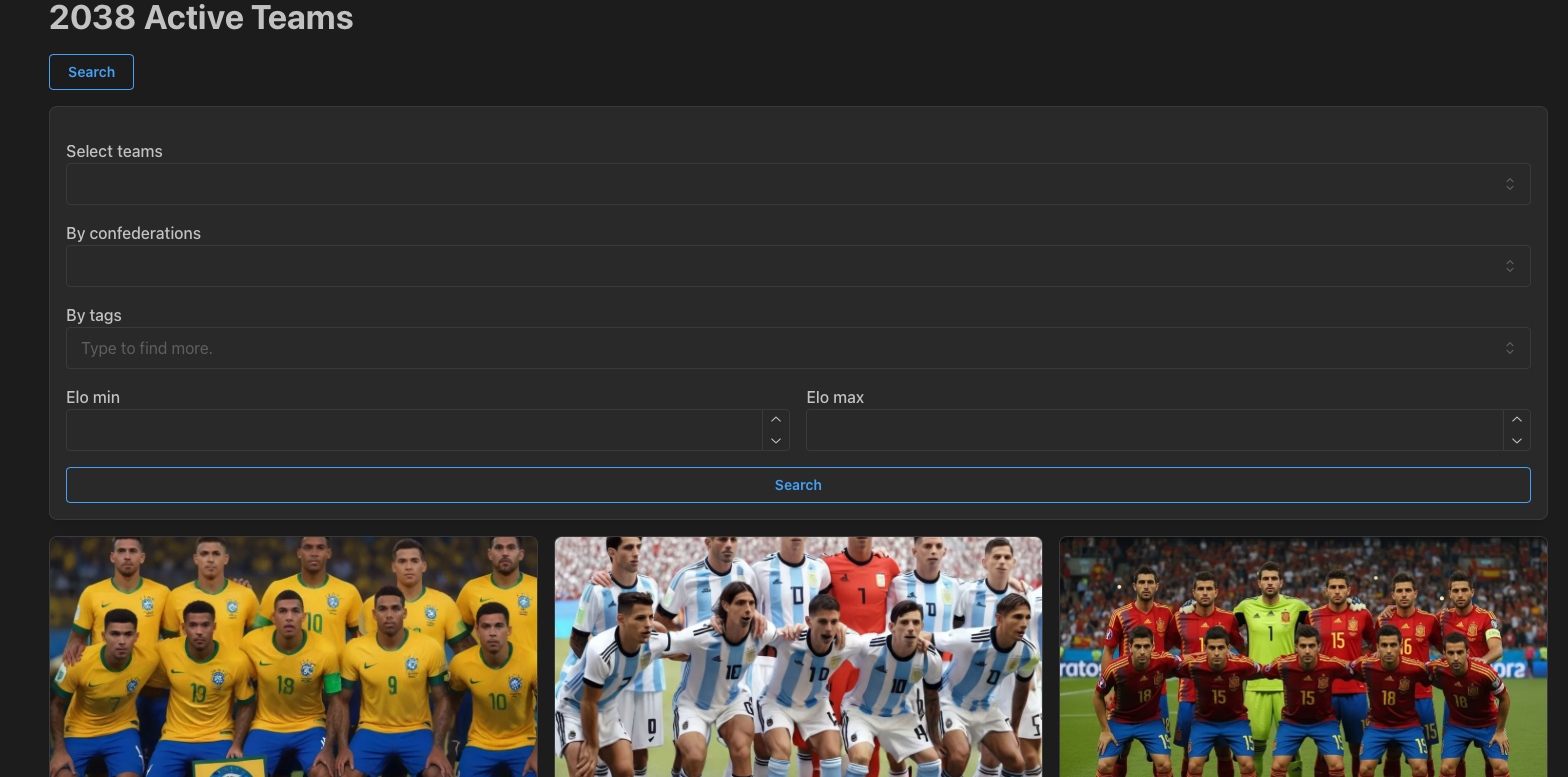
Task: Open the By confederations dropdown field
Action: [780, 266]
